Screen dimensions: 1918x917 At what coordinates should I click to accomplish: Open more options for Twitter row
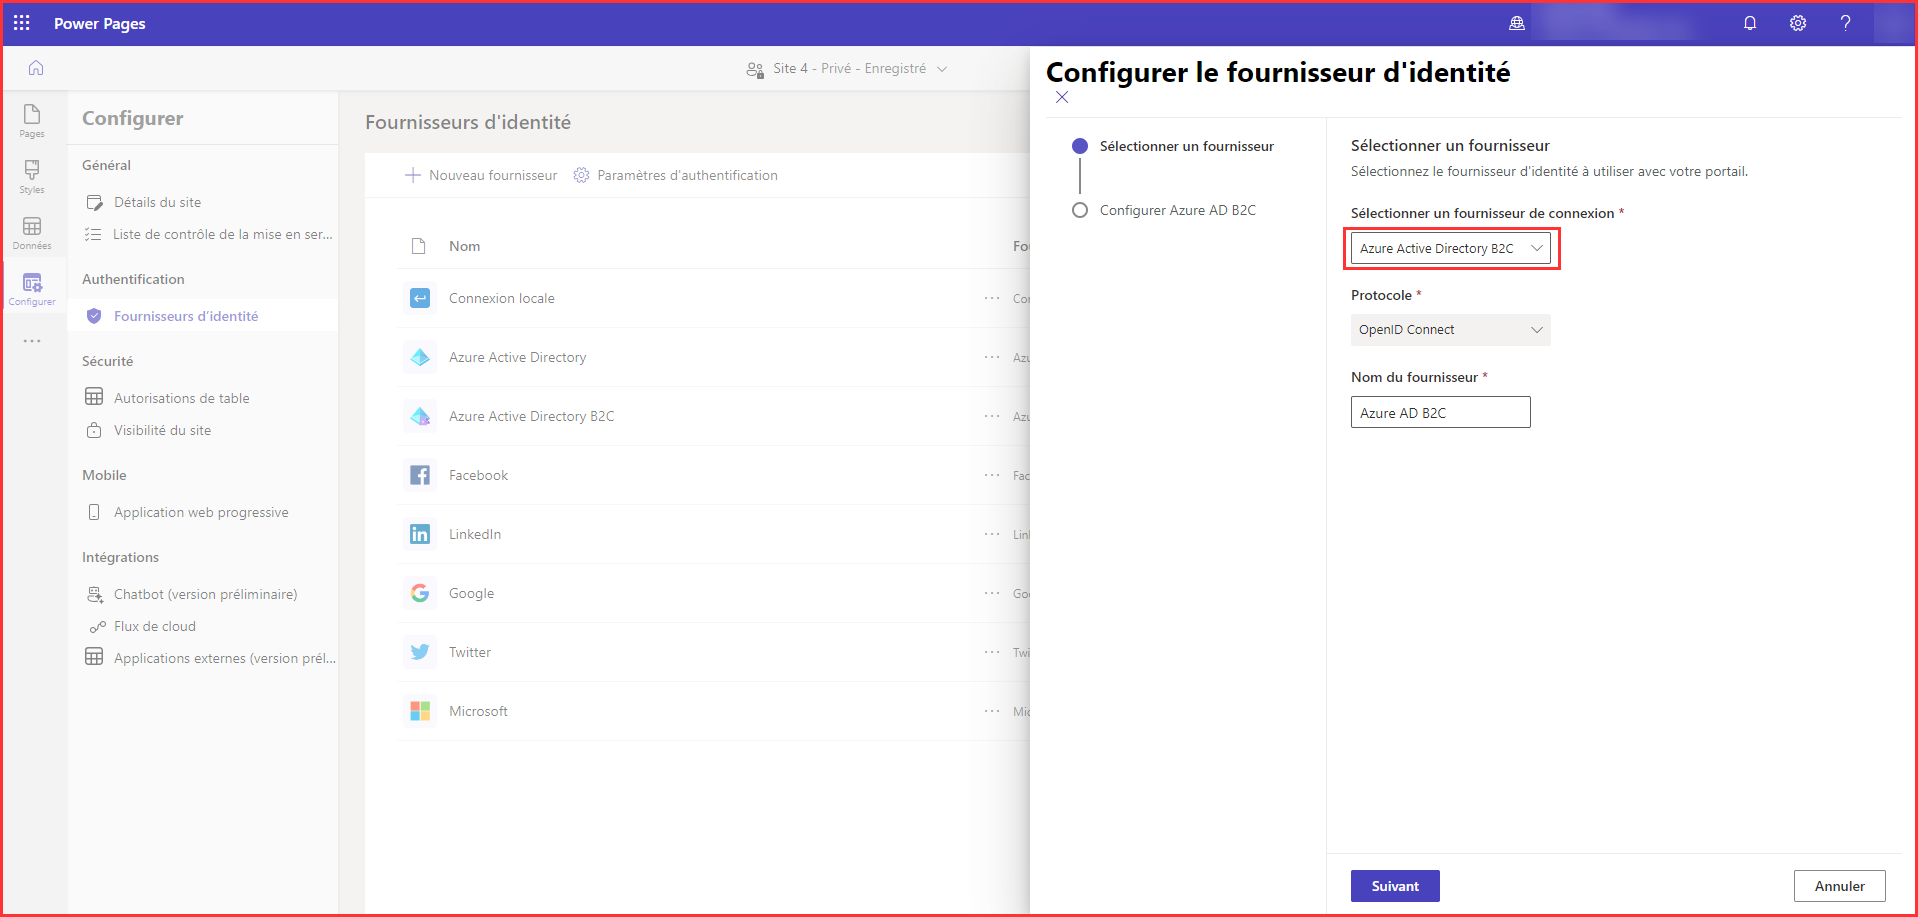992,652
